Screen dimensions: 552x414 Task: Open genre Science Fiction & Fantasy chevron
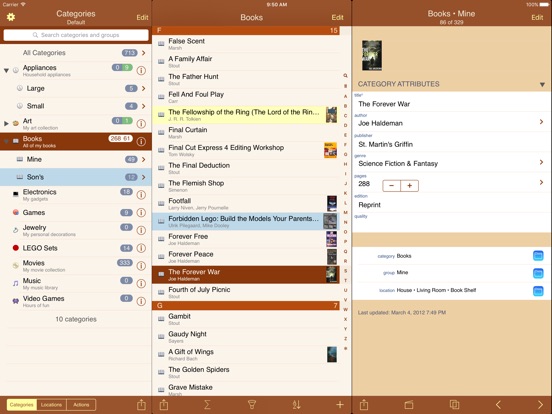click(x=541, y=162)
